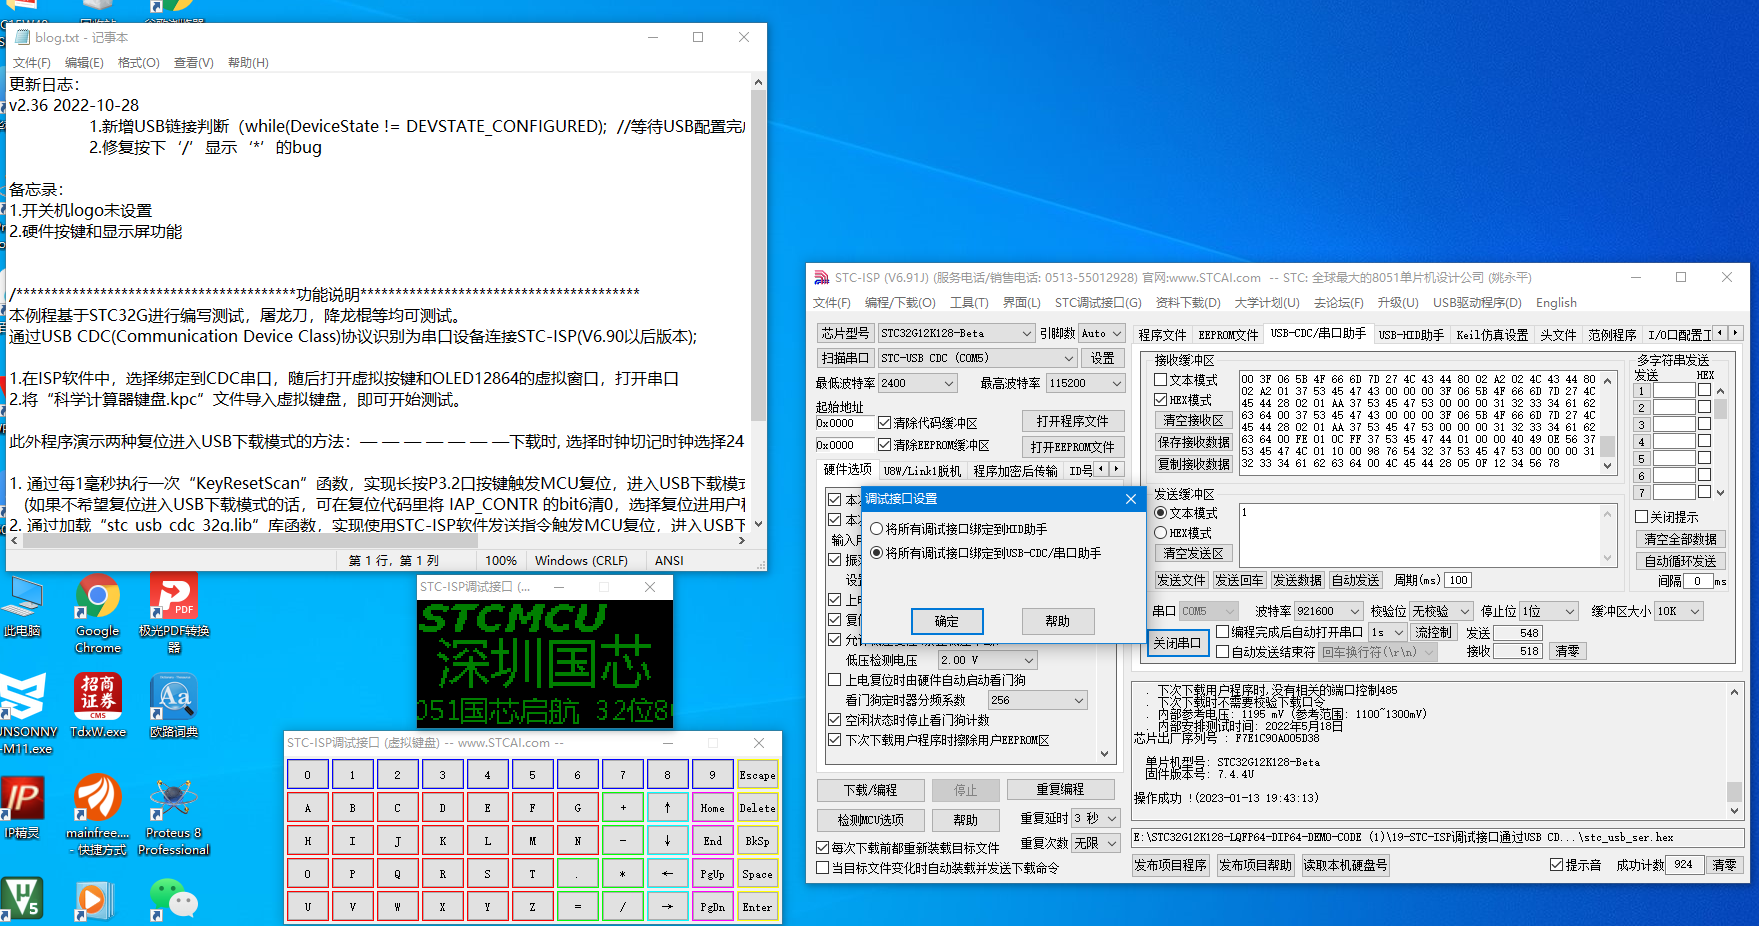Open mainfree 快捷方式 desktop icon

point(97,815)
